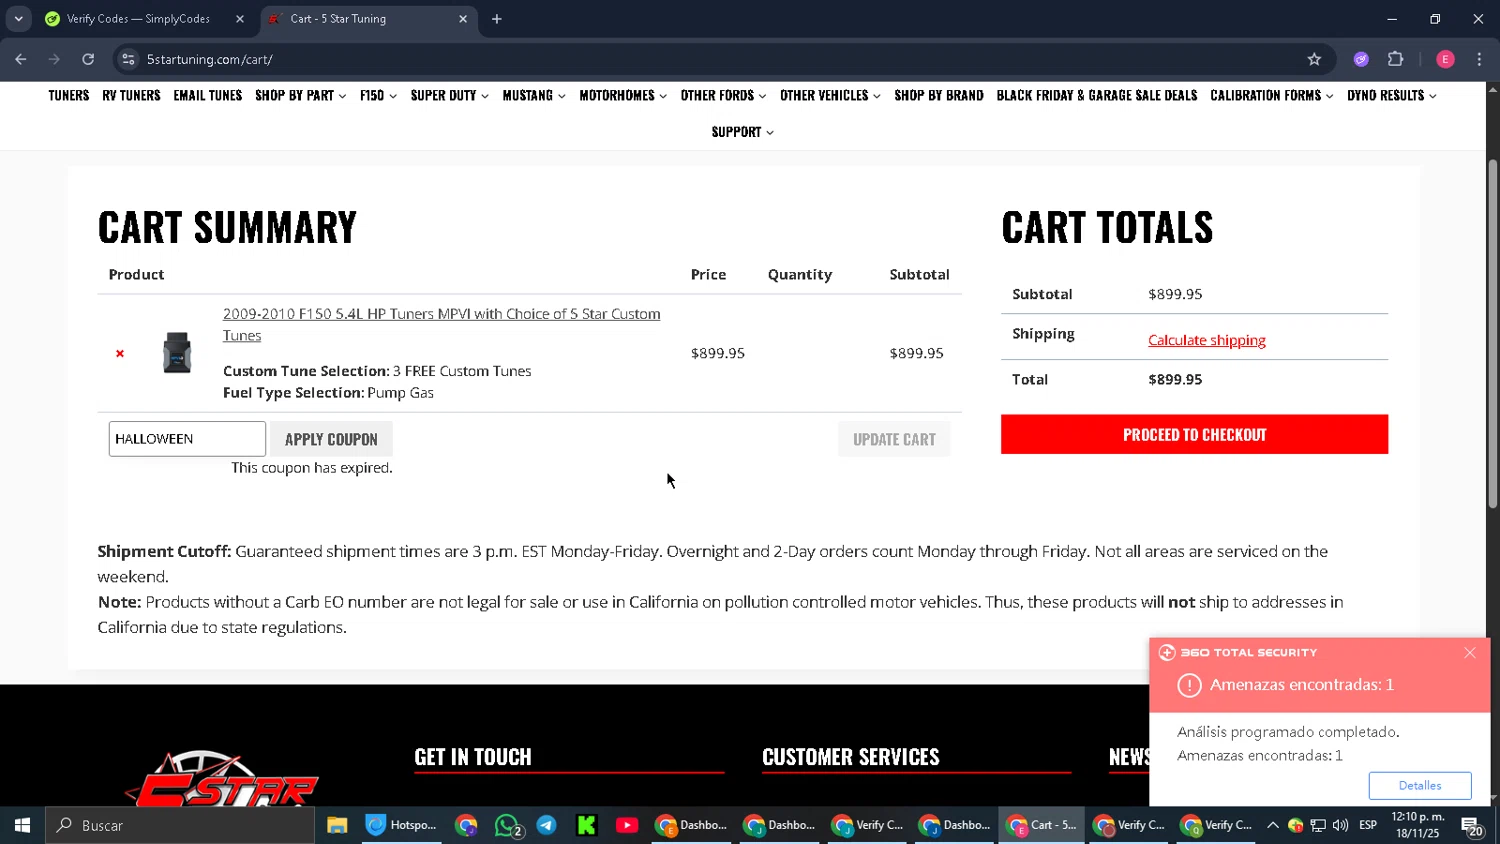The height and width of the screenshot is (844, 1500).
Task: Open the RV TUNERS menu item
Action: 131,96
